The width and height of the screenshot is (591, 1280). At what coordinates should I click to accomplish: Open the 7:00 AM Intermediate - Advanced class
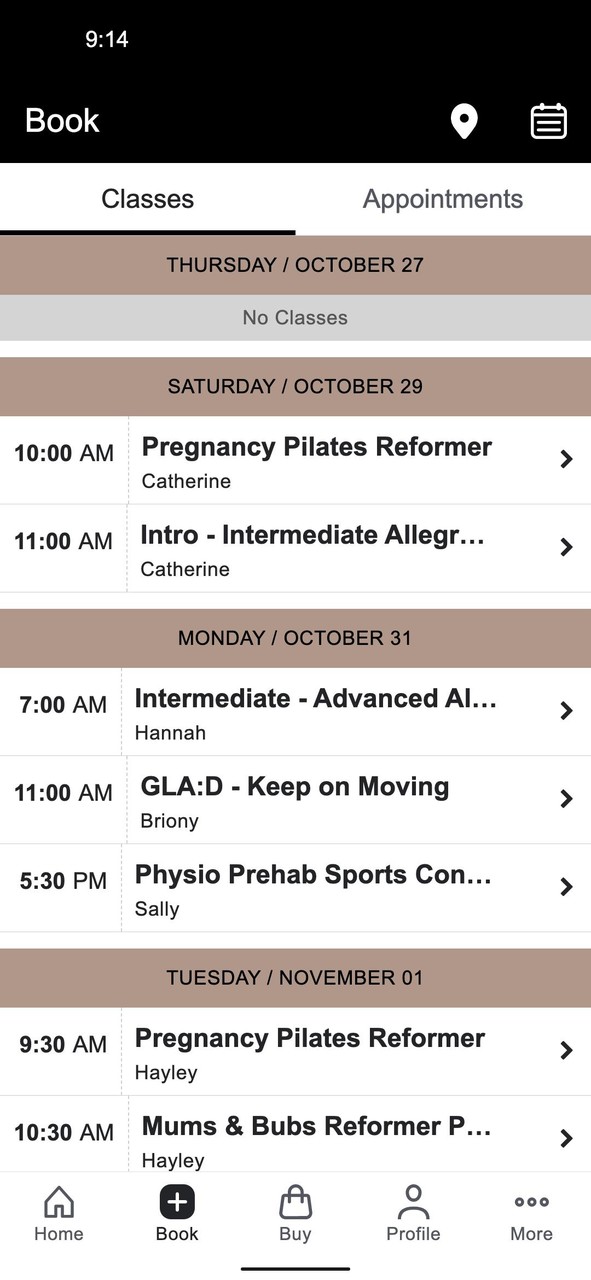pyautogui.click(x=295, y=711)
